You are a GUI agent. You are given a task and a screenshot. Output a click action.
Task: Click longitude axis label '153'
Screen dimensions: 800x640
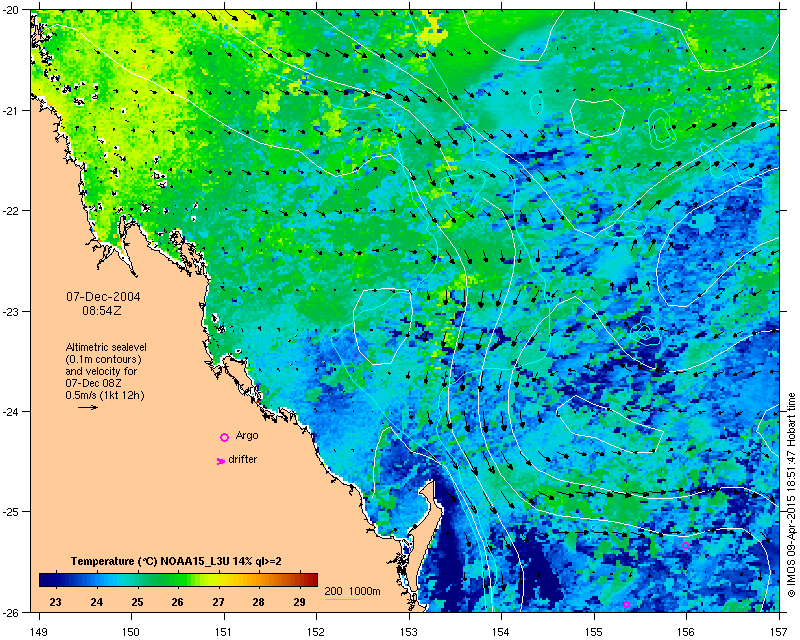click(x=409, y=631)
